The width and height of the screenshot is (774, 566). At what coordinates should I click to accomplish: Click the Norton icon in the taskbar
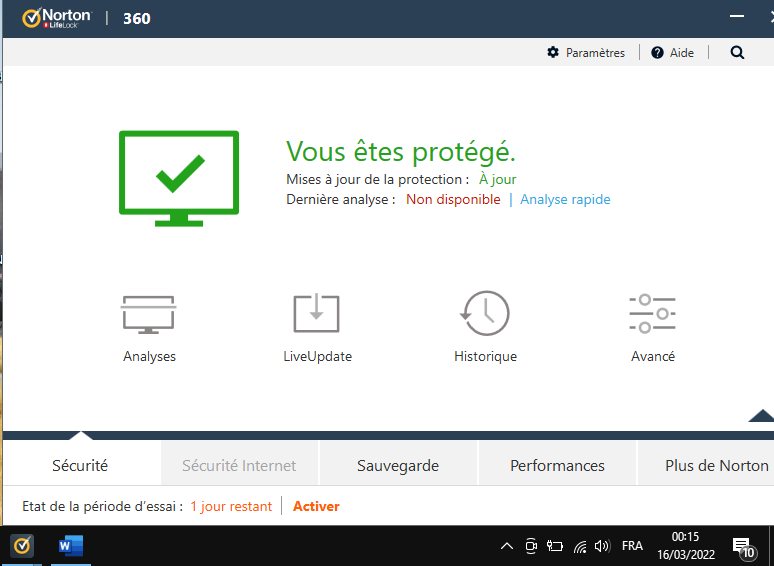click(x=22, y=546)
